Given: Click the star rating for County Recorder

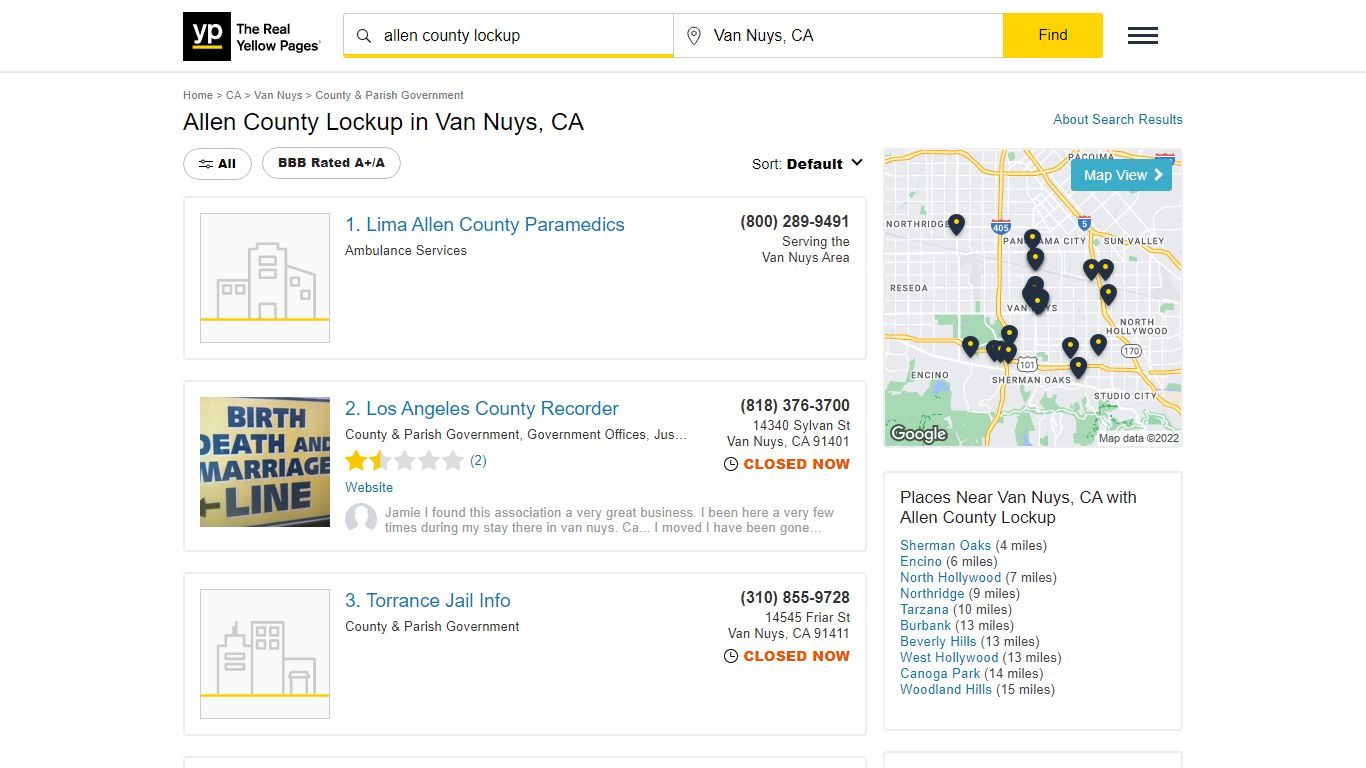Looking at the screenshot, I should (404, 461).
